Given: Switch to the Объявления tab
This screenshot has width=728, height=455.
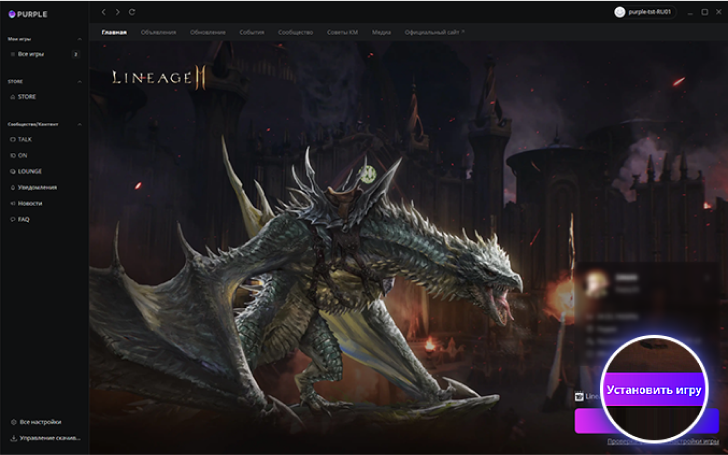Looking at the screenshot, I should [158, 32].
